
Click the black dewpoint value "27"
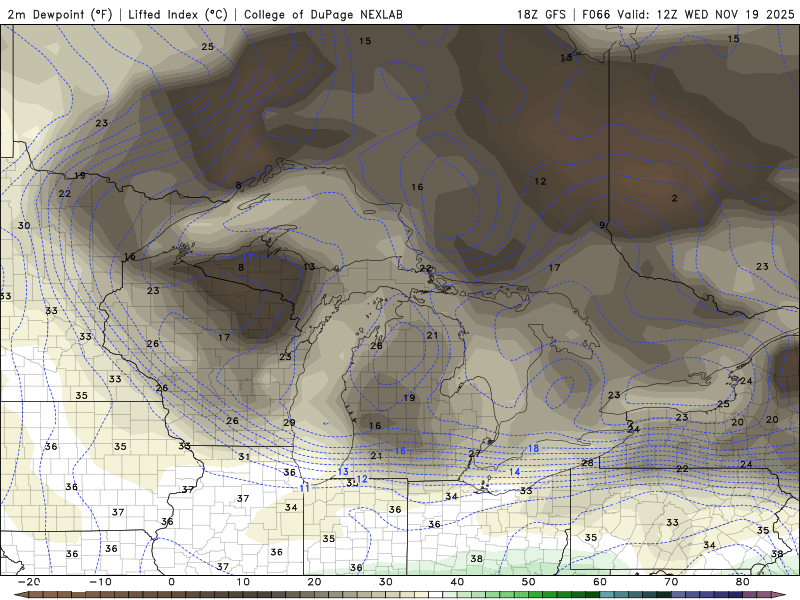click(x=474, y=453)
